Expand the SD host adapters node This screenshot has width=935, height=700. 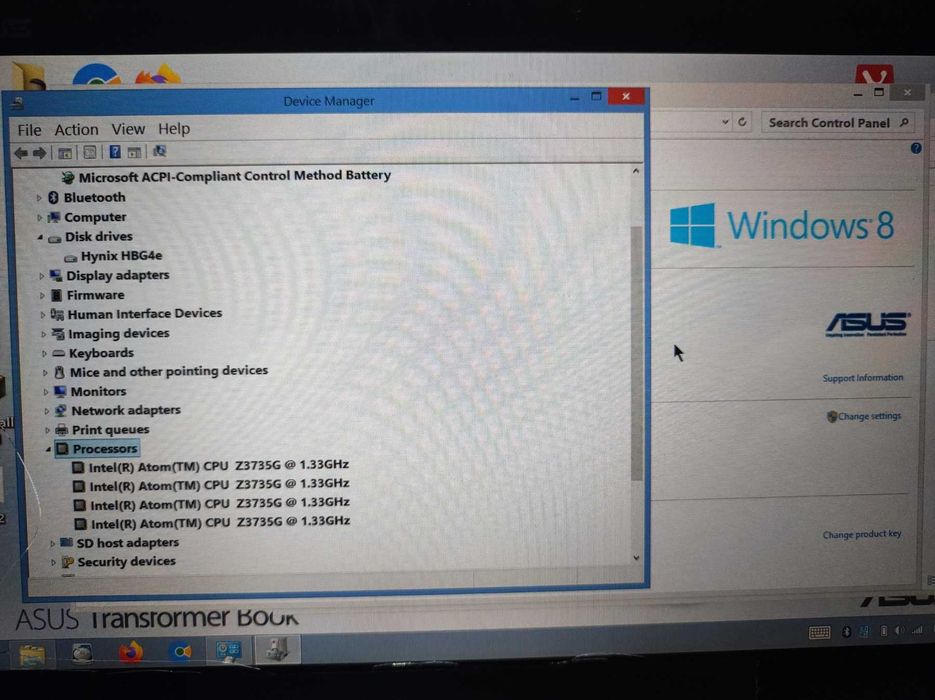52,544
